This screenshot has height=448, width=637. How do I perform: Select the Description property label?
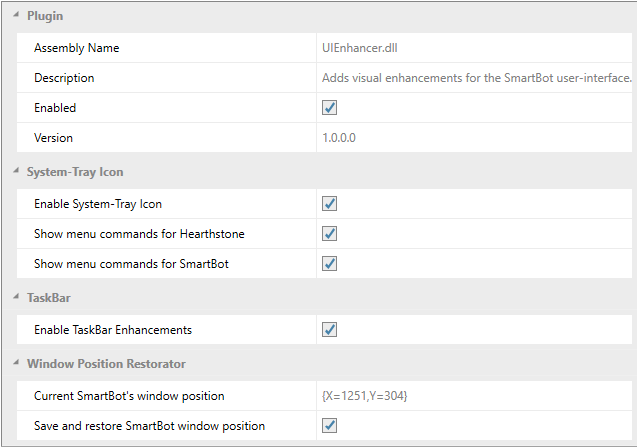pos(64,78)
